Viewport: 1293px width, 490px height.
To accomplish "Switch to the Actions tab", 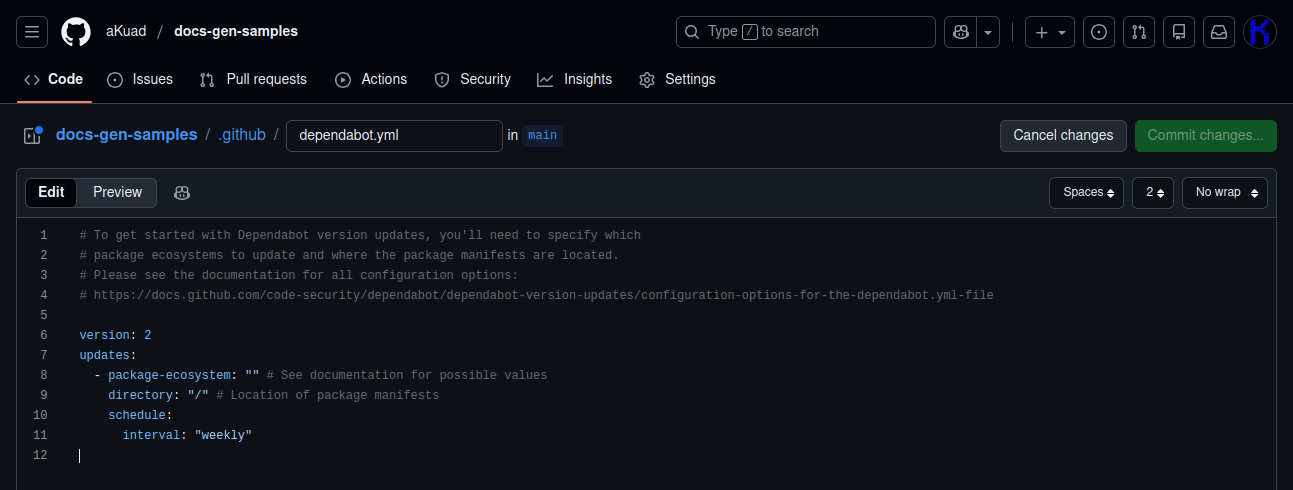I will (x=371, y=79).
